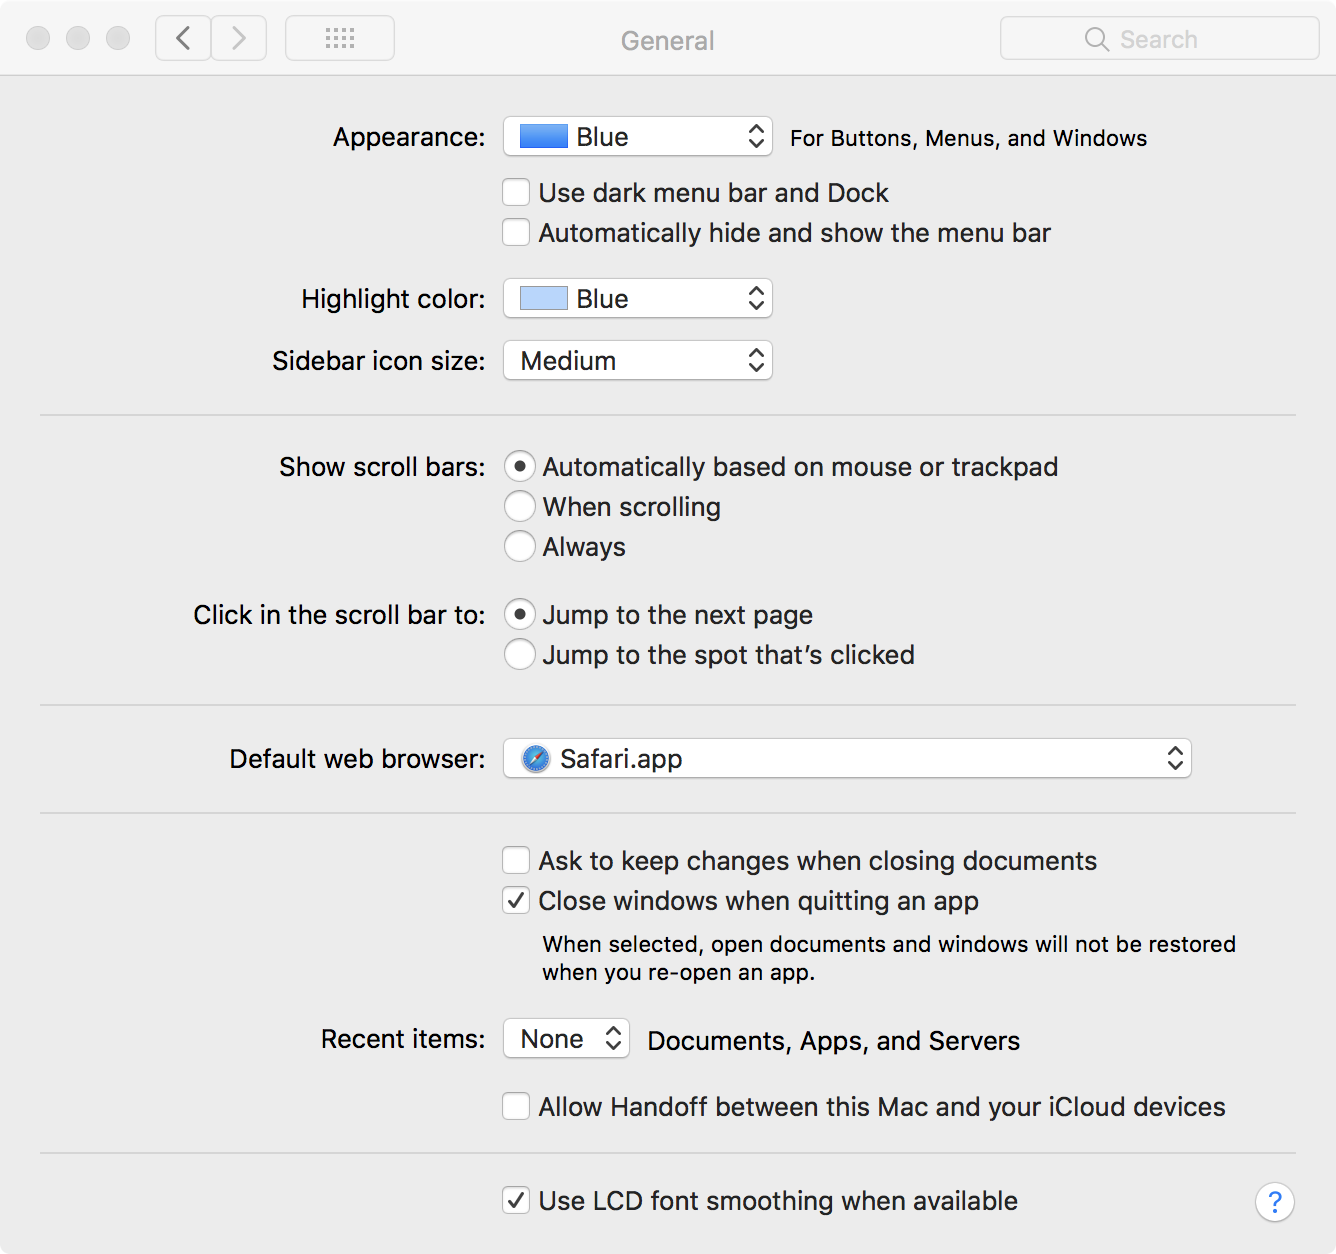1336x1254 pixels.
Task: Disable LCD font smoothing when available
Action: tap(516, 1201)
